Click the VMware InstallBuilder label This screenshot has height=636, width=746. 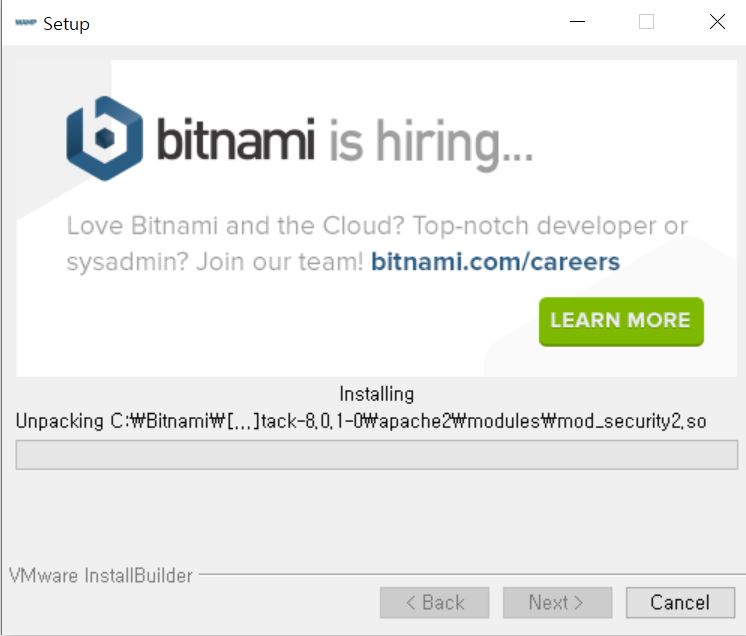(101, 576)
